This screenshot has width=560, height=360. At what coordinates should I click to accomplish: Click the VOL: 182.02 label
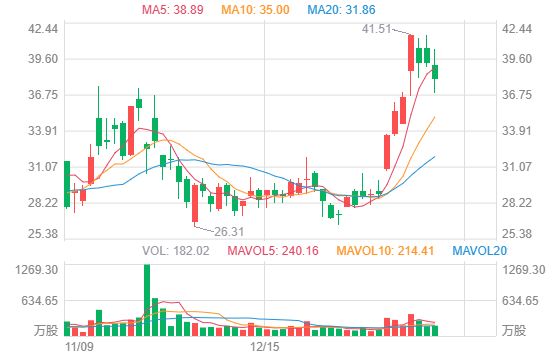pyautogui.click(x=176, y=250)
